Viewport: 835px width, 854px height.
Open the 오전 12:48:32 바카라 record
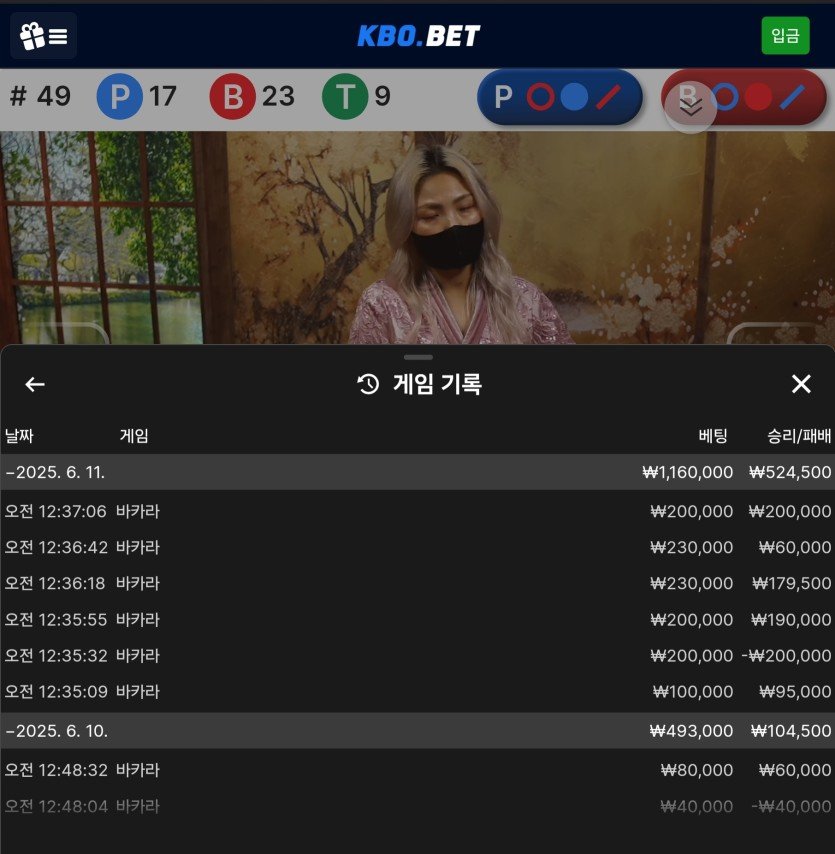(x=417, y=770)
